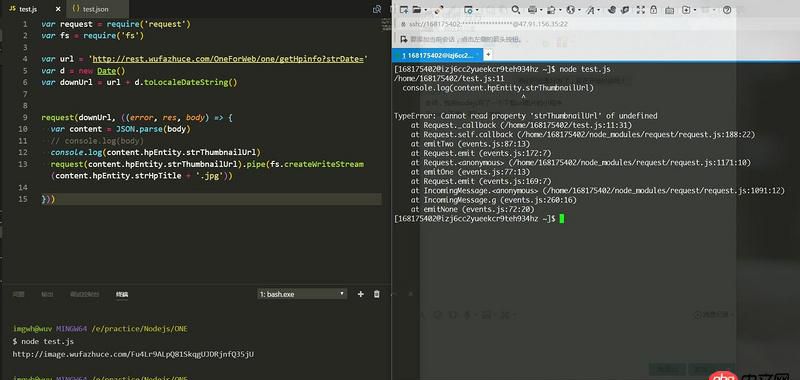
Task: Click the Print icon in Xshell toolbar
Action: coord(532,10)
